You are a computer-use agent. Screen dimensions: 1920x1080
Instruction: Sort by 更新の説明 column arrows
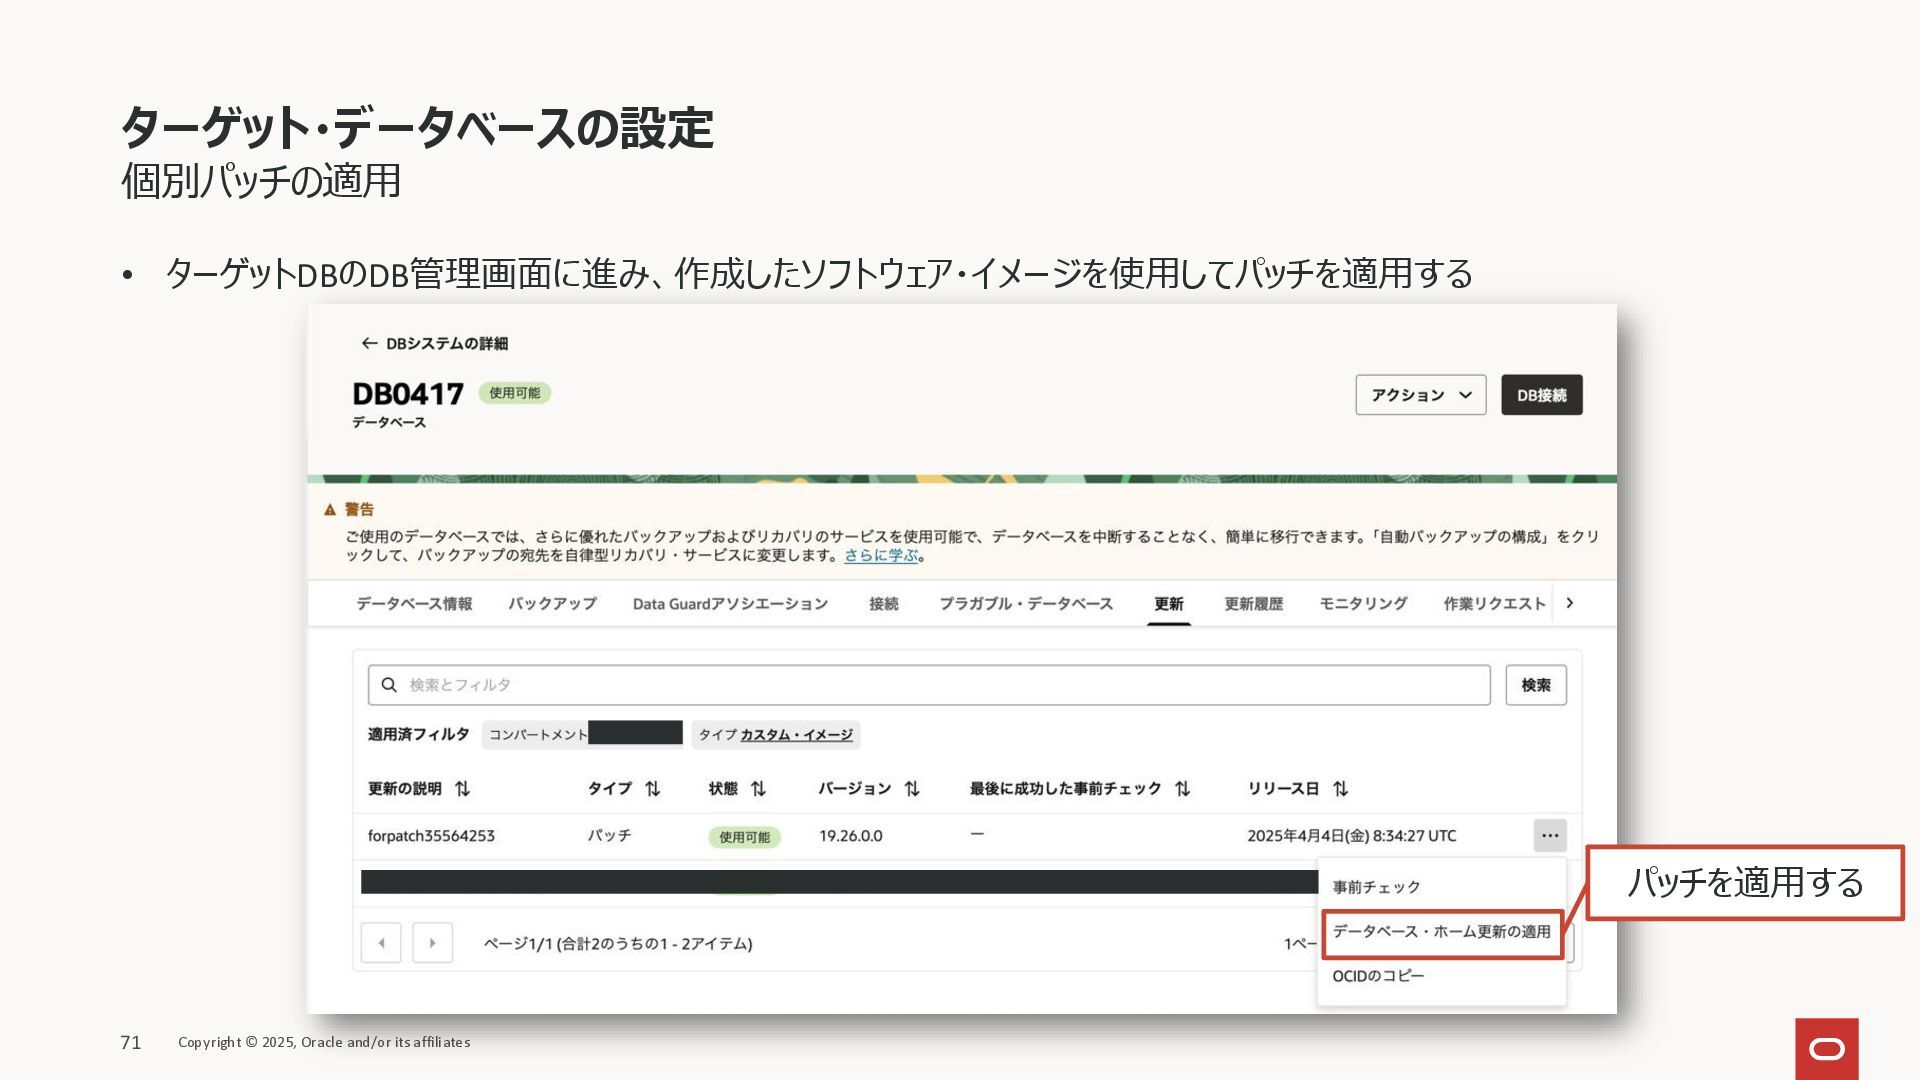[462, 789]
